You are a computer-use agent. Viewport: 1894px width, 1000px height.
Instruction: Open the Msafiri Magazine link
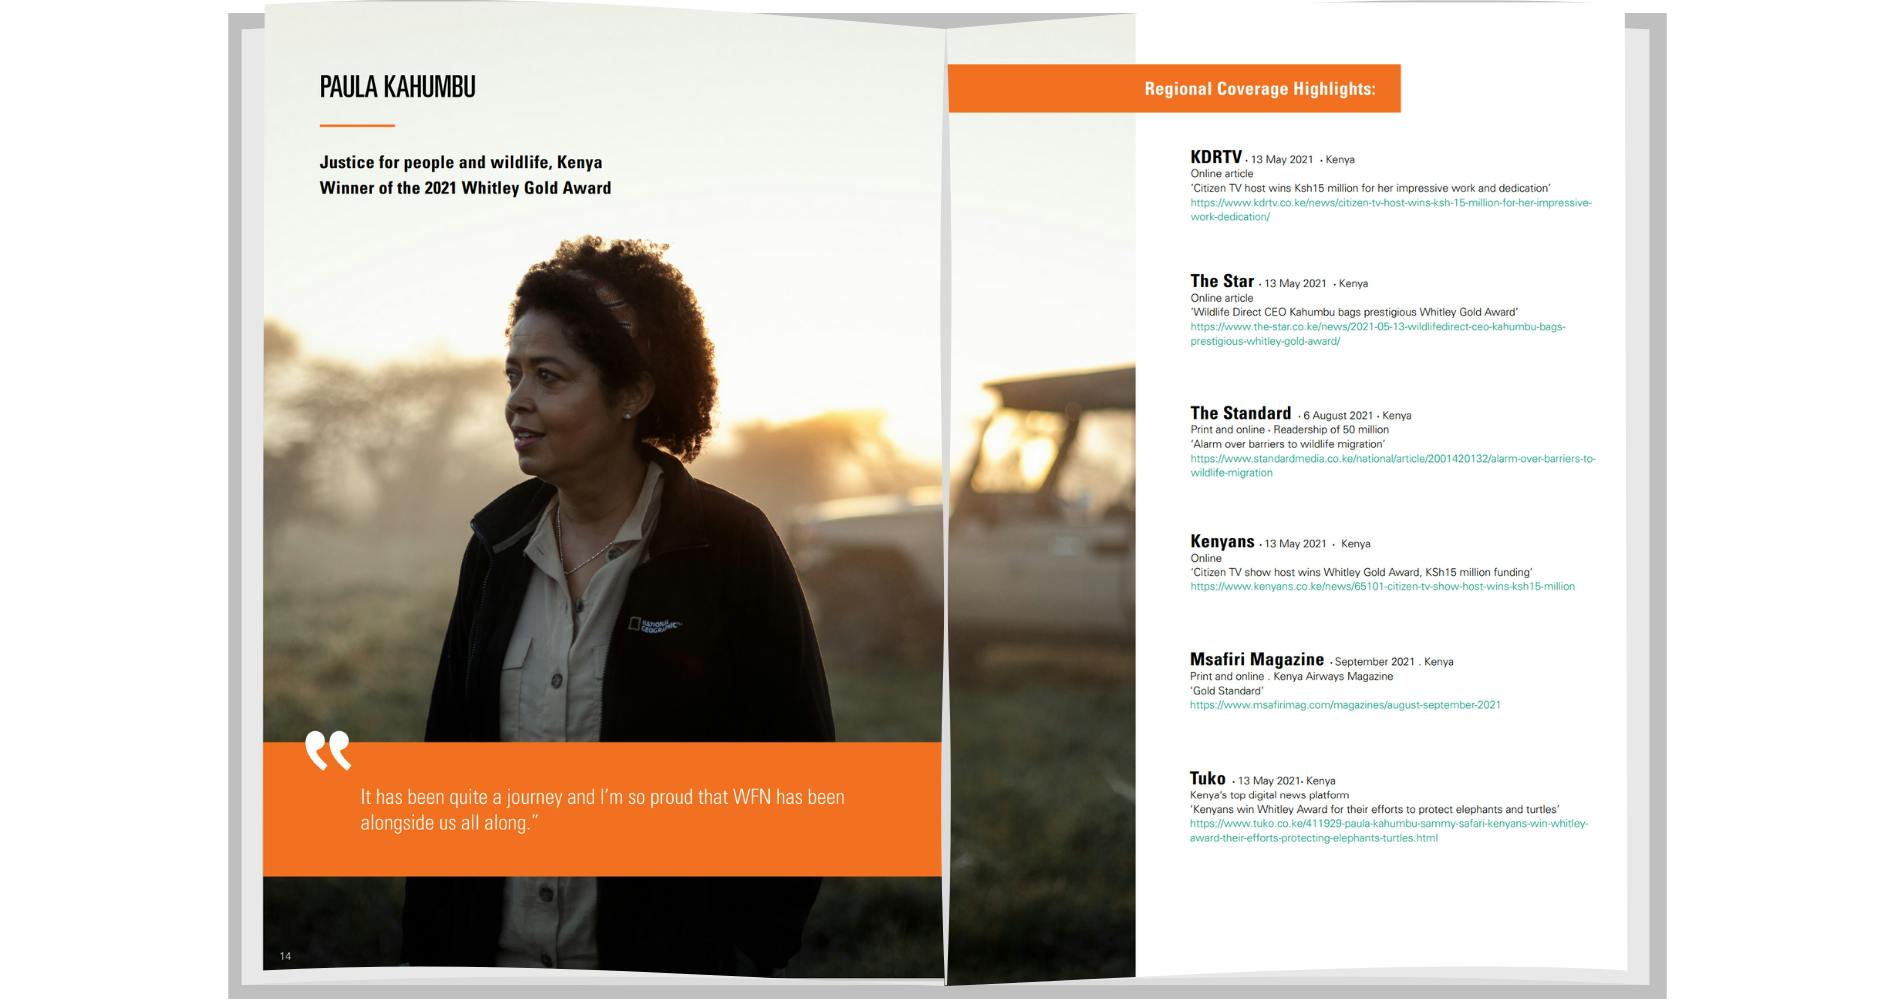pos(1345,705)
